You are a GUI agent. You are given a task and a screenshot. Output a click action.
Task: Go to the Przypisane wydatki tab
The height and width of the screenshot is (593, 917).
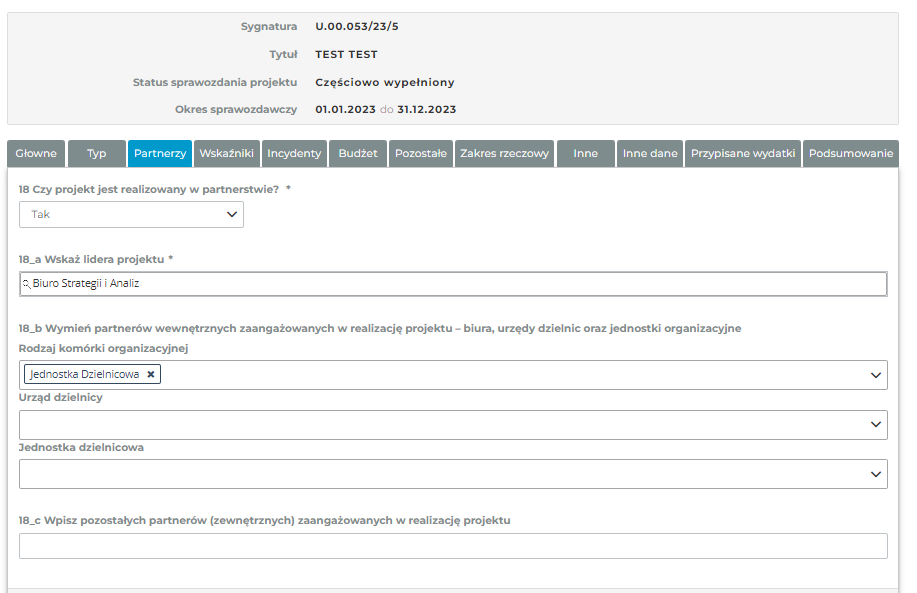pyautogui.click(x=743, y=154)
